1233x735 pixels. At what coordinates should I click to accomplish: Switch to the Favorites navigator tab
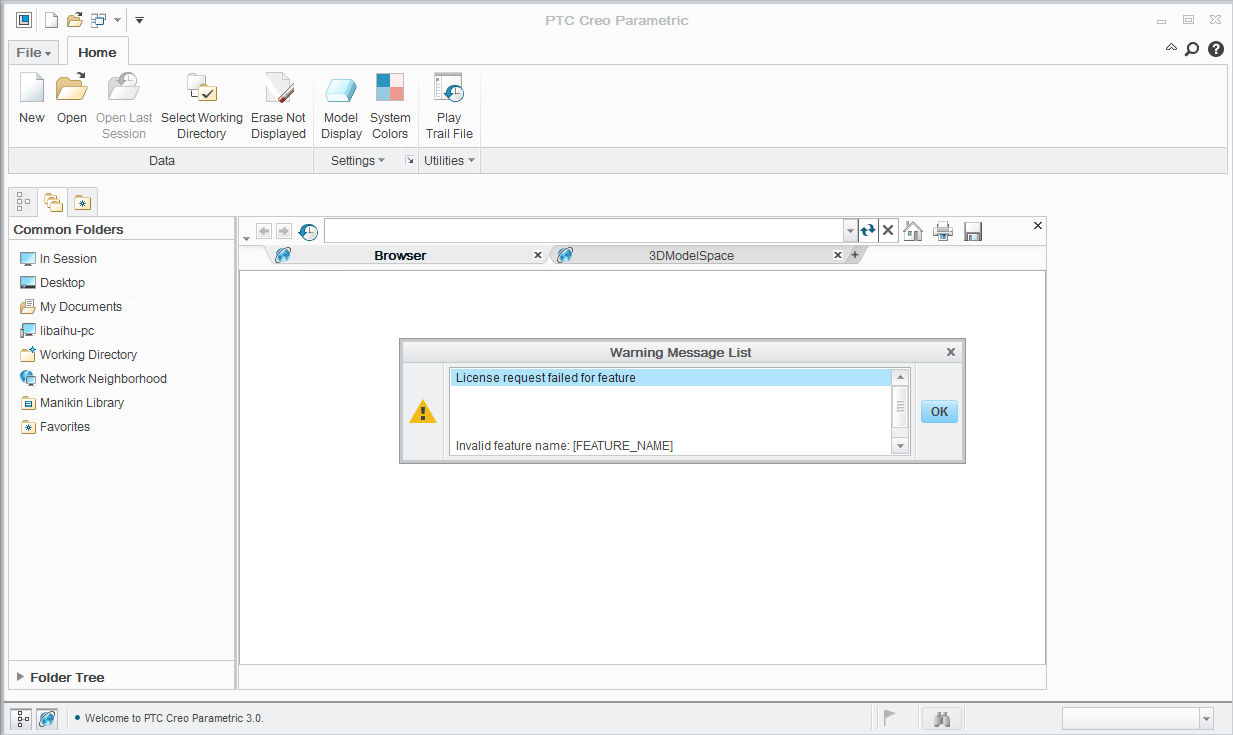pos(82,202)
